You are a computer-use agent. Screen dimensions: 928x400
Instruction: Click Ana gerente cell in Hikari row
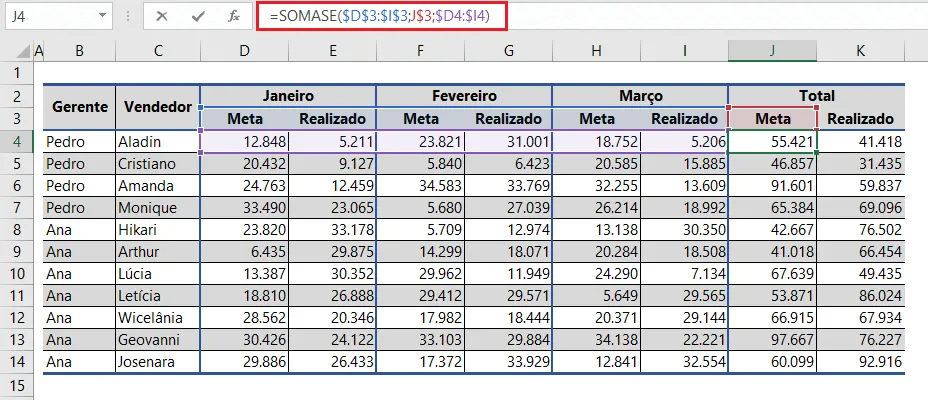[x=80, y=230]
